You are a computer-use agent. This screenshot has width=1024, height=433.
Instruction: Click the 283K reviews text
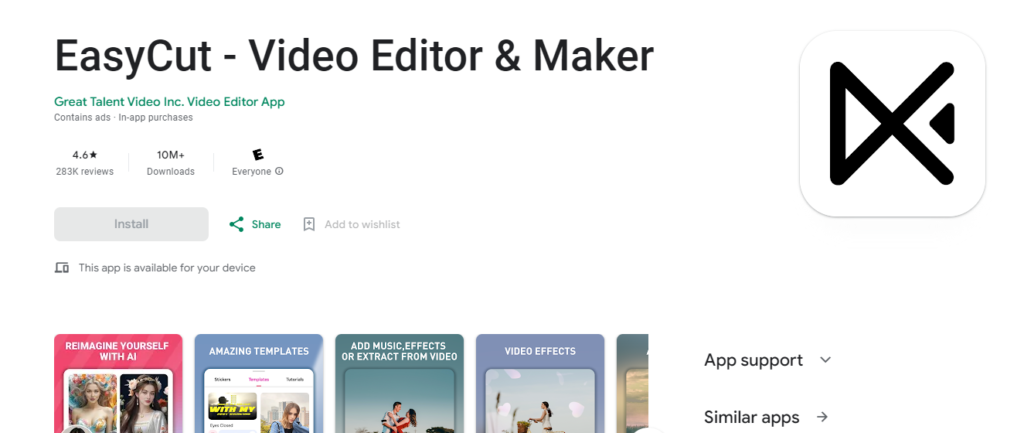[85, 171]
